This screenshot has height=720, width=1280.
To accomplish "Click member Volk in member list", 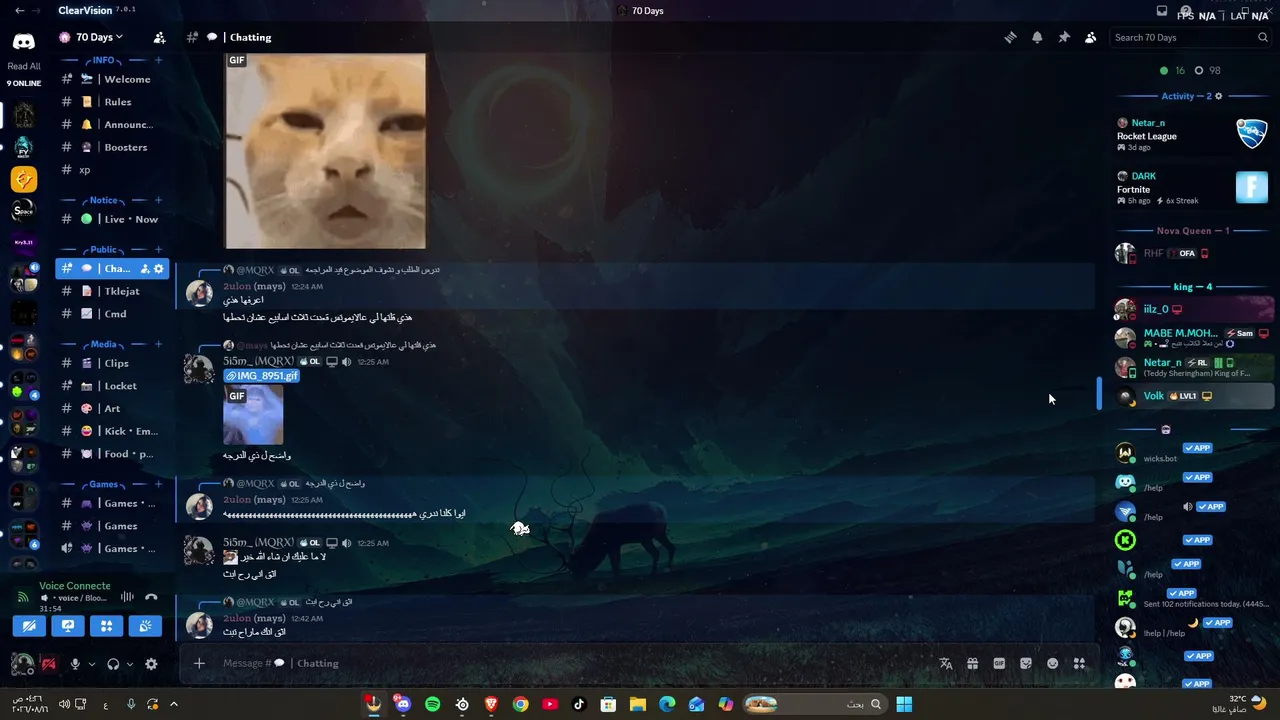I will click(1194, 396).
